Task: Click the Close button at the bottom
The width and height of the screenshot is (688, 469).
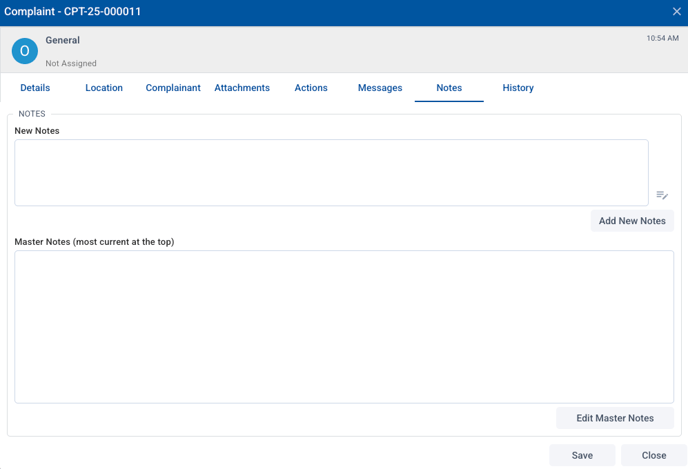Action: [x=654, y=455]
